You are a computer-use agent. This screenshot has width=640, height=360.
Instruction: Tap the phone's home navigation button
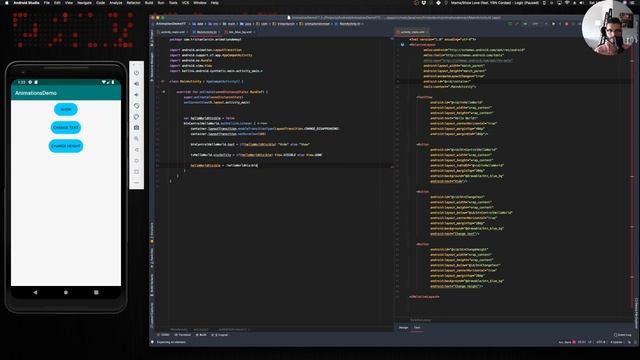pyautogui.click(x=66, y=292)
